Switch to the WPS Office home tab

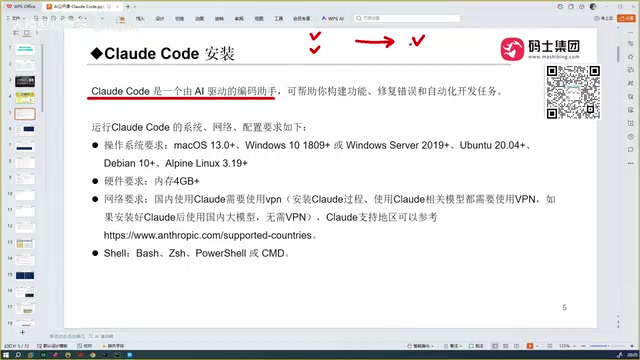coord(21,7)
